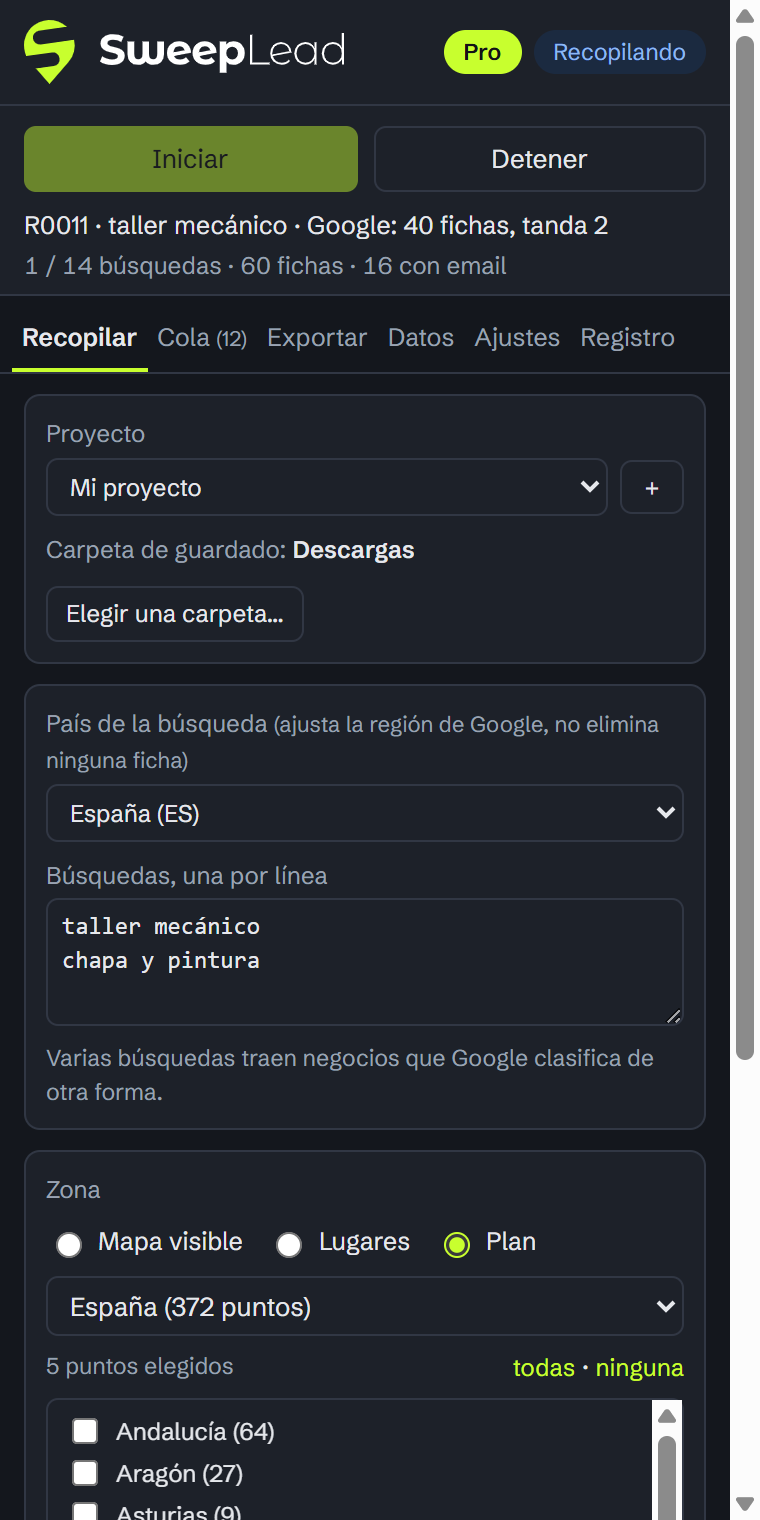Click the chapa y pintura search line
Image resolution: width=760 pixels, height=1520 pixels.
click(161, 961)
